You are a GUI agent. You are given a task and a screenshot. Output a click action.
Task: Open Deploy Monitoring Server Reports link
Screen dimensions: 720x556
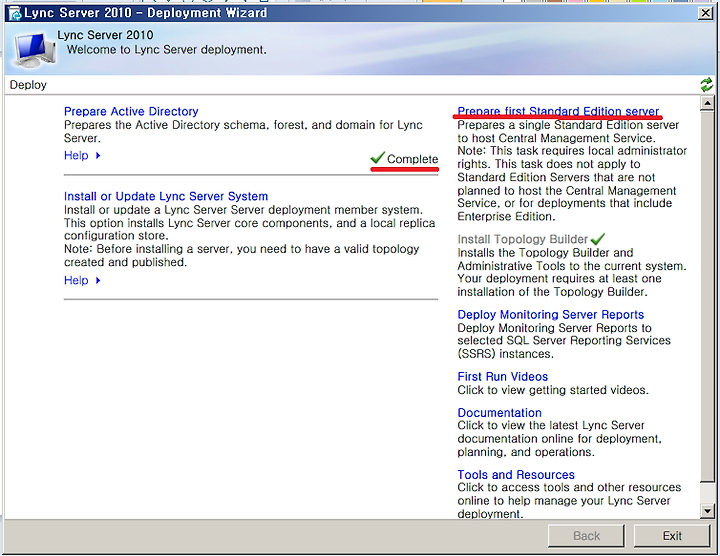(551, 315)
